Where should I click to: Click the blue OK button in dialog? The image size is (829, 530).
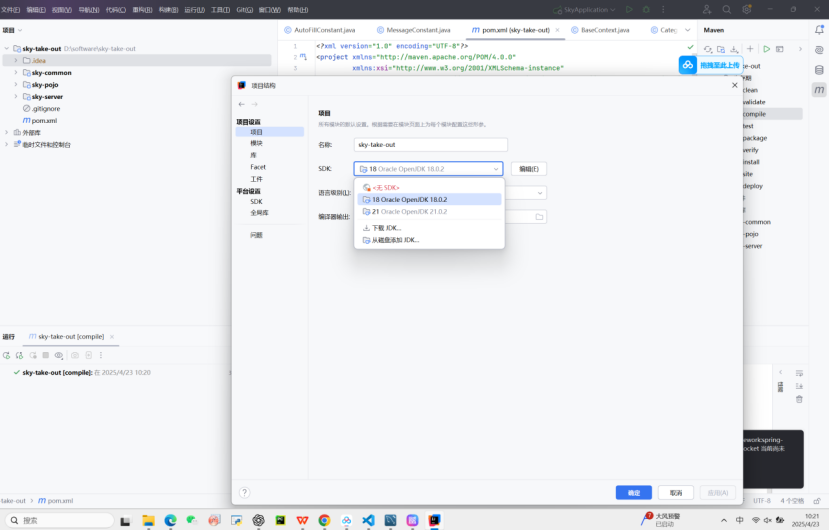(633, 492)
